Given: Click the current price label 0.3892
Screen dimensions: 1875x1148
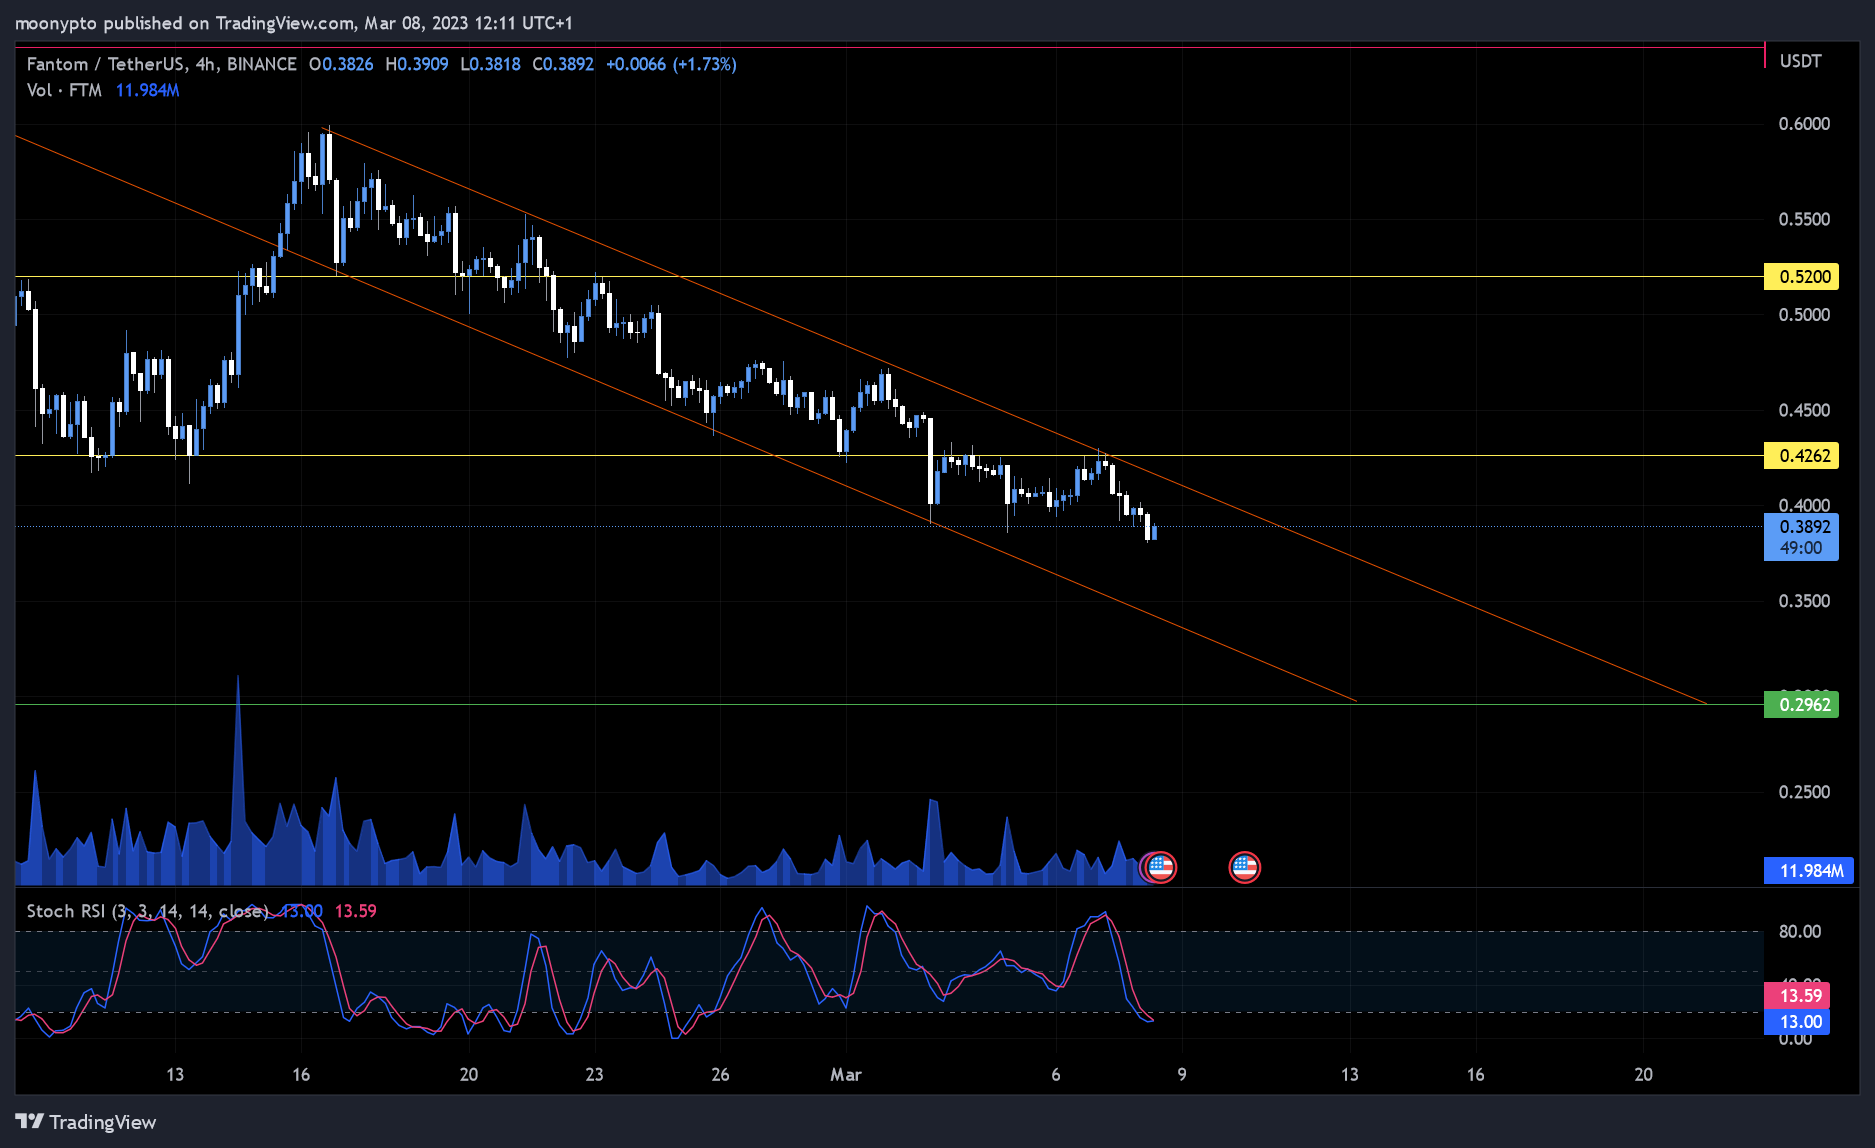Looking at the screenshot, I should pyautogui.click(x=1801, y=537).
